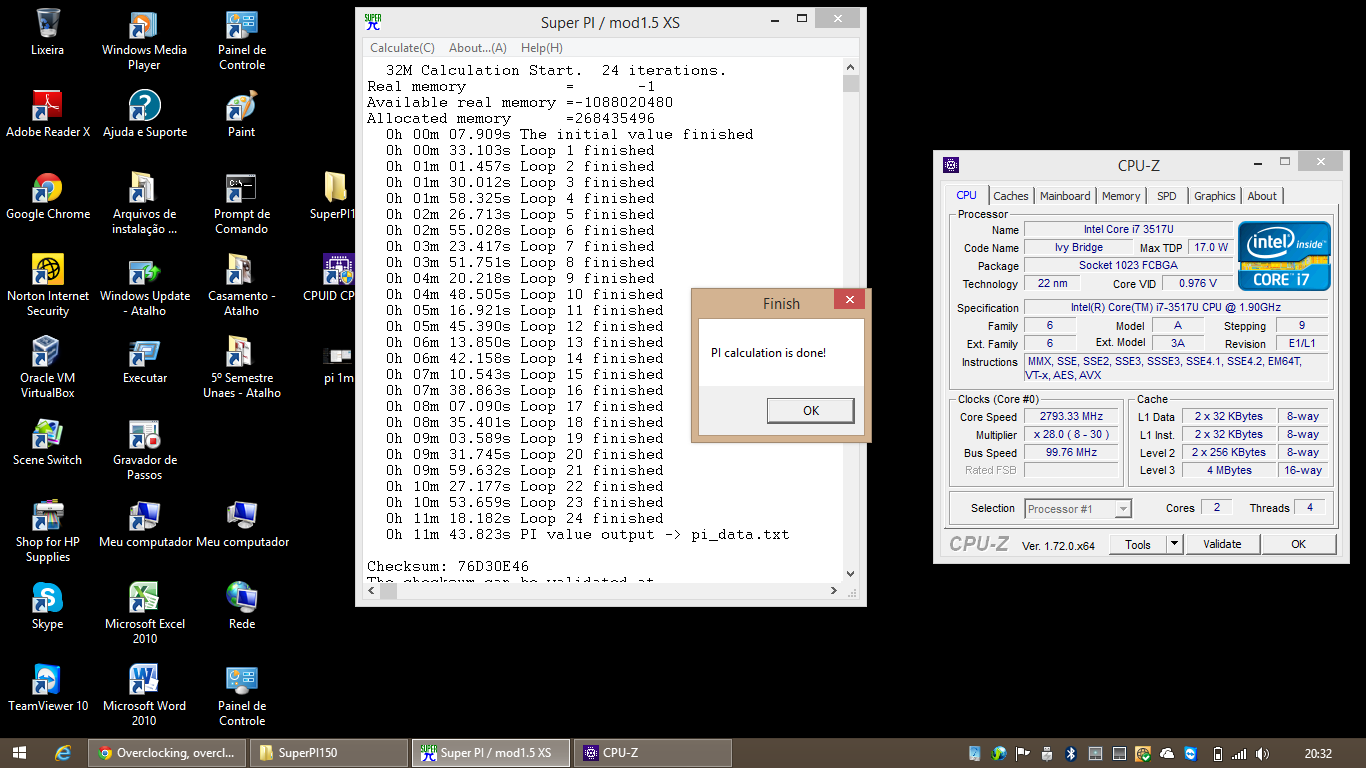
Task: Click the Validate button in CPU-Z
Action: 1222,544
